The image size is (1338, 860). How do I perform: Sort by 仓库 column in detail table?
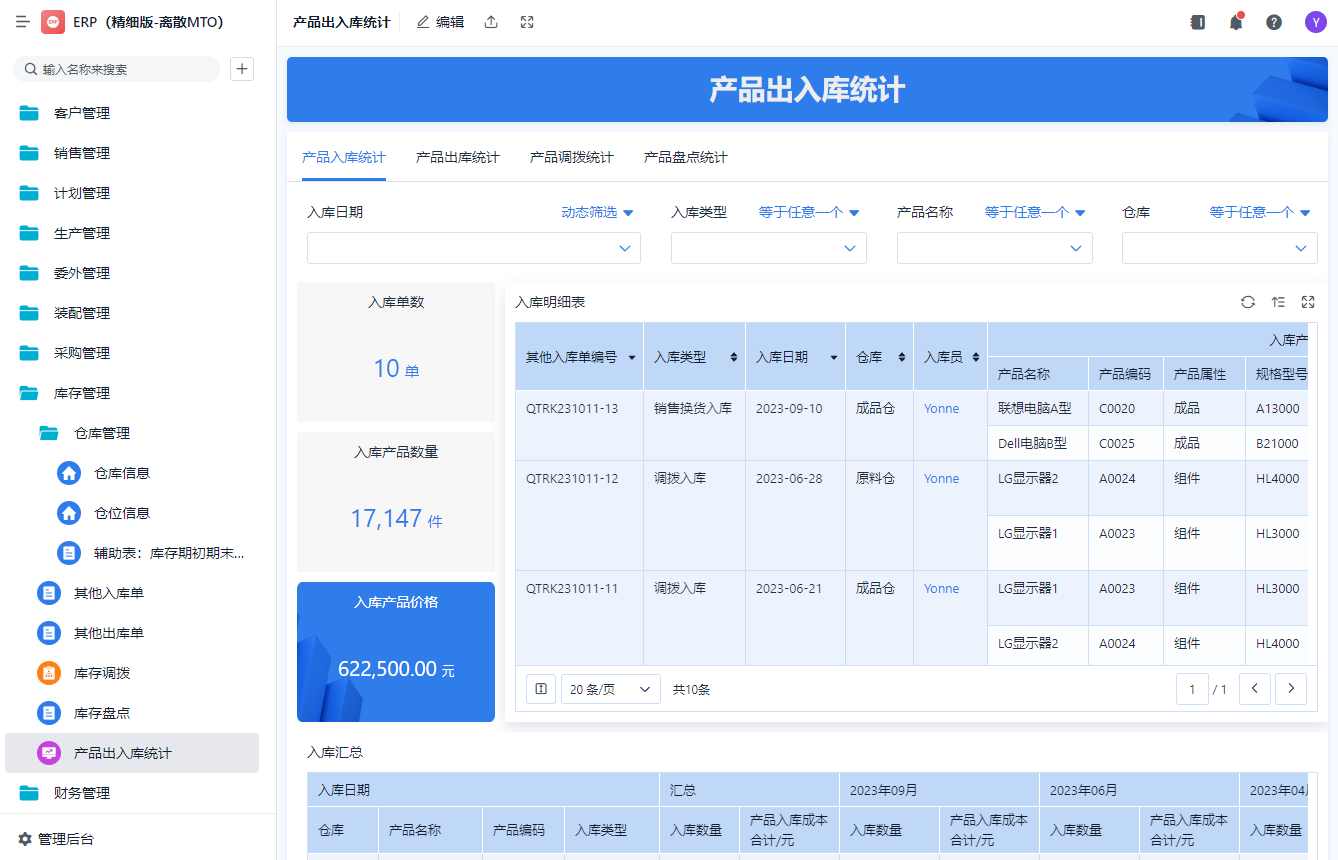[x=880, y=356]
